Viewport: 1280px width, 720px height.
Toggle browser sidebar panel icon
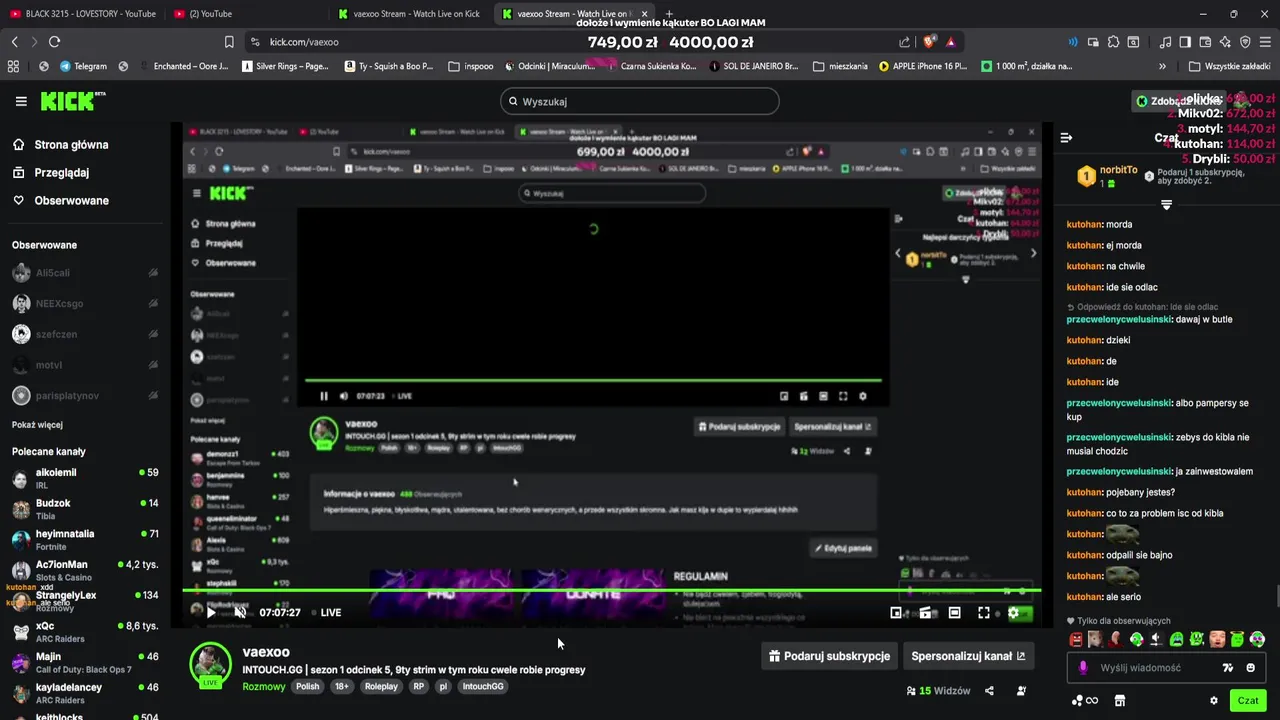coord(1185,42)
